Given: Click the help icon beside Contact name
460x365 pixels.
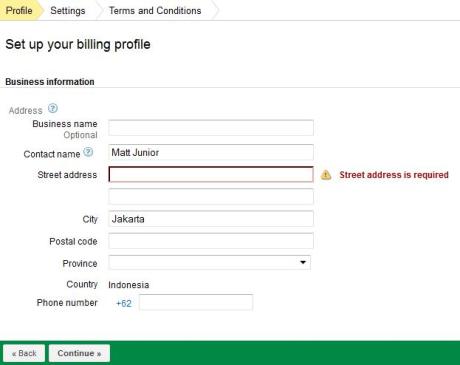Looking at the screenshot, I should coord(88,152).
